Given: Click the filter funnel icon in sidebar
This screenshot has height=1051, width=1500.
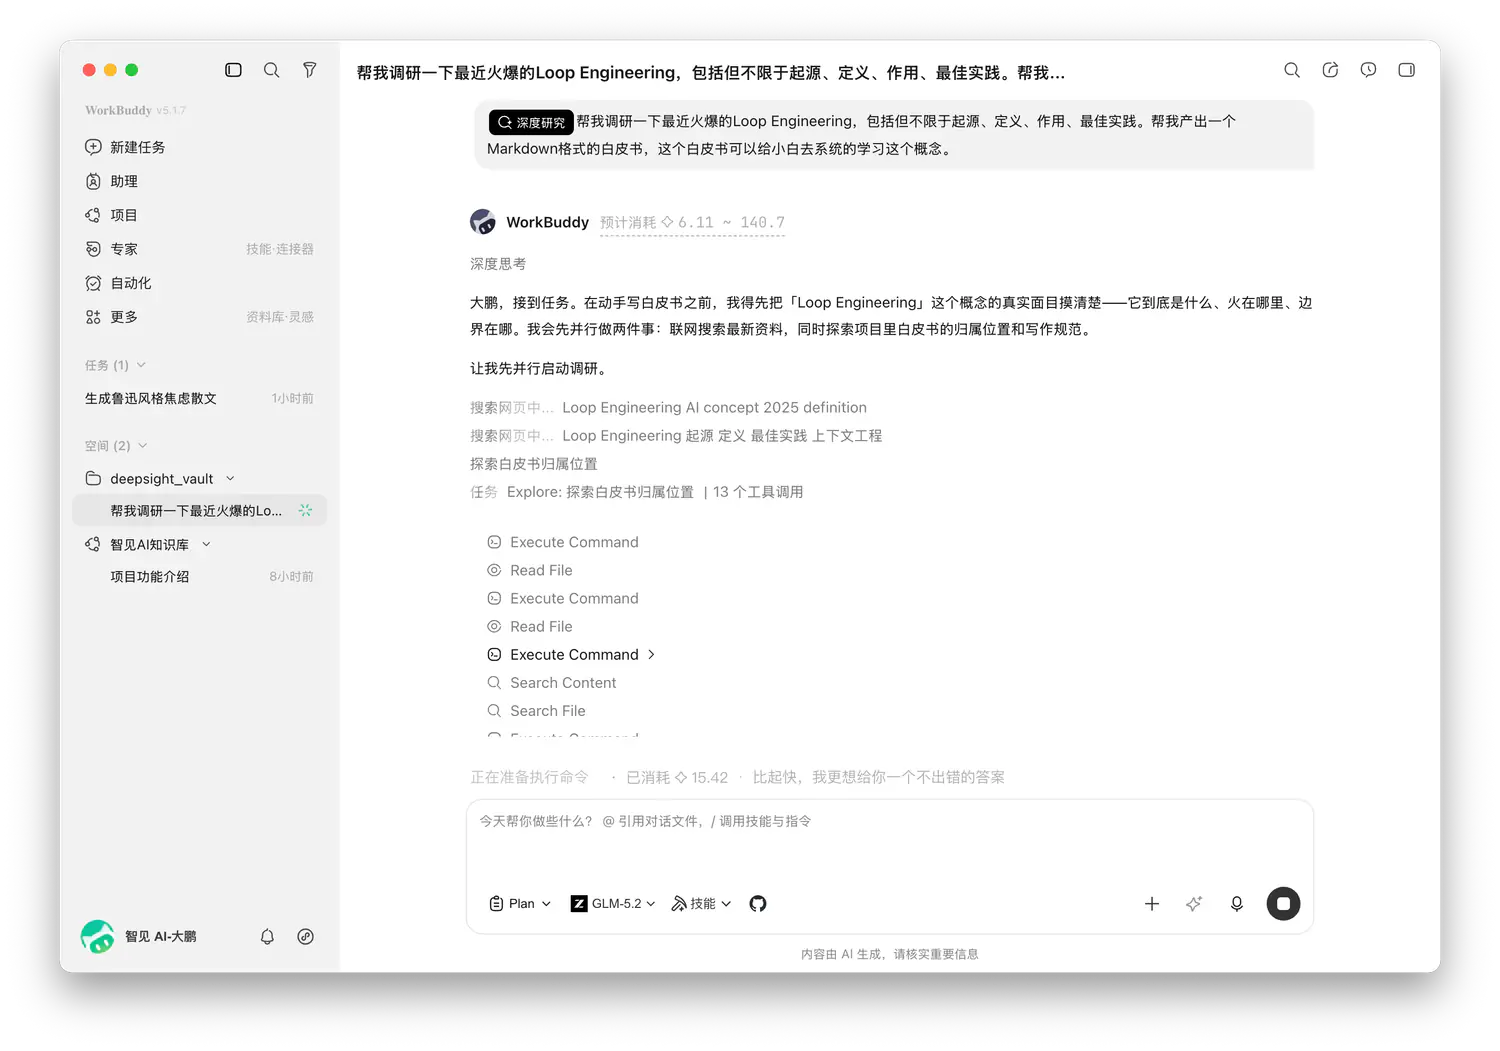Looking at the screenshot, I should [310, 70].
